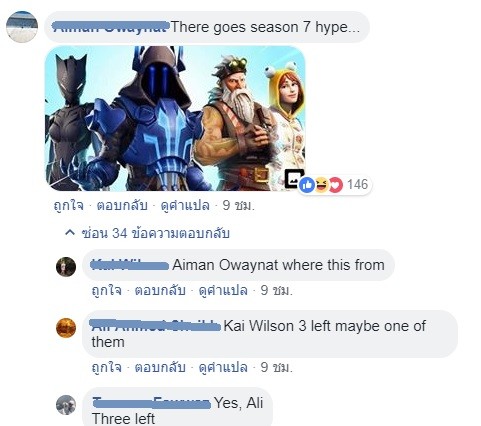Open top commenter's profile picture

22,27
